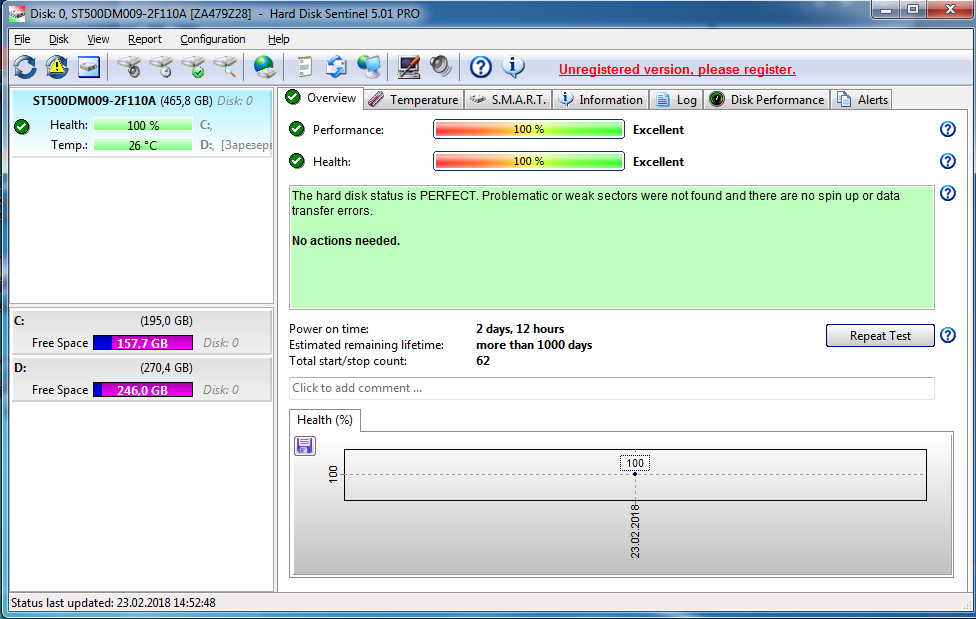
Task: Click the 'Unregistered version, please register' link
Action: (x=677, y=69)
